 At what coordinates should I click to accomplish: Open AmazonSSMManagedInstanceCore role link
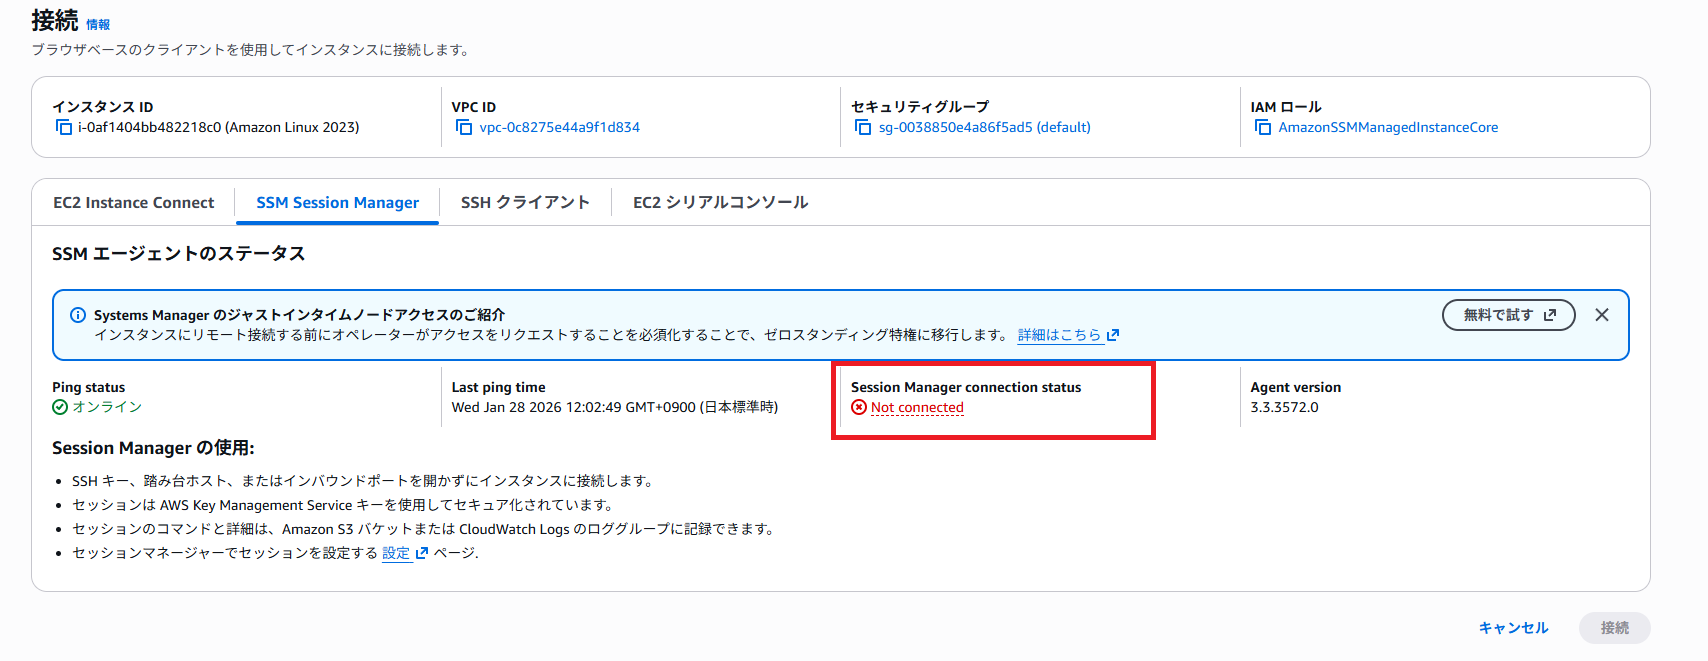1388,127
